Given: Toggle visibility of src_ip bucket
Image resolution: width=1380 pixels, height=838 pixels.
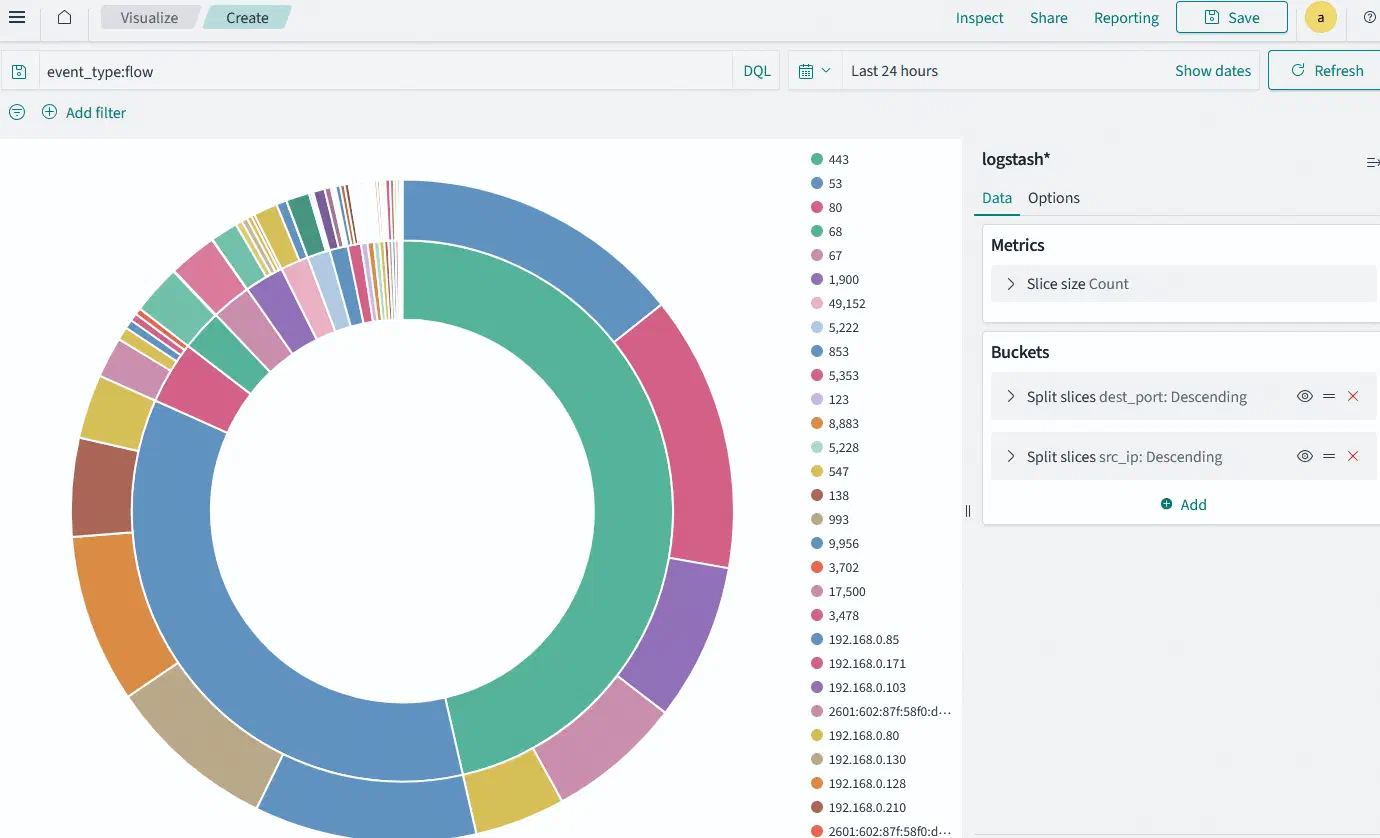Looking at the screenshot, I should 1305,456.
